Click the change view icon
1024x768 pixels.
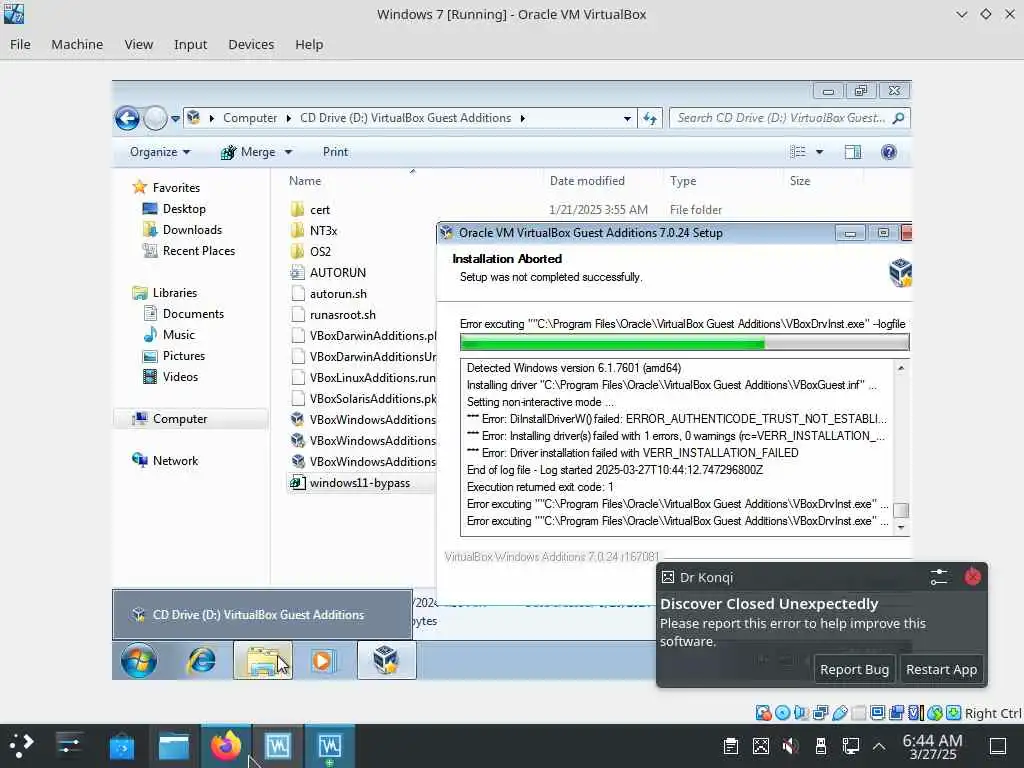[x=798, y=152]
